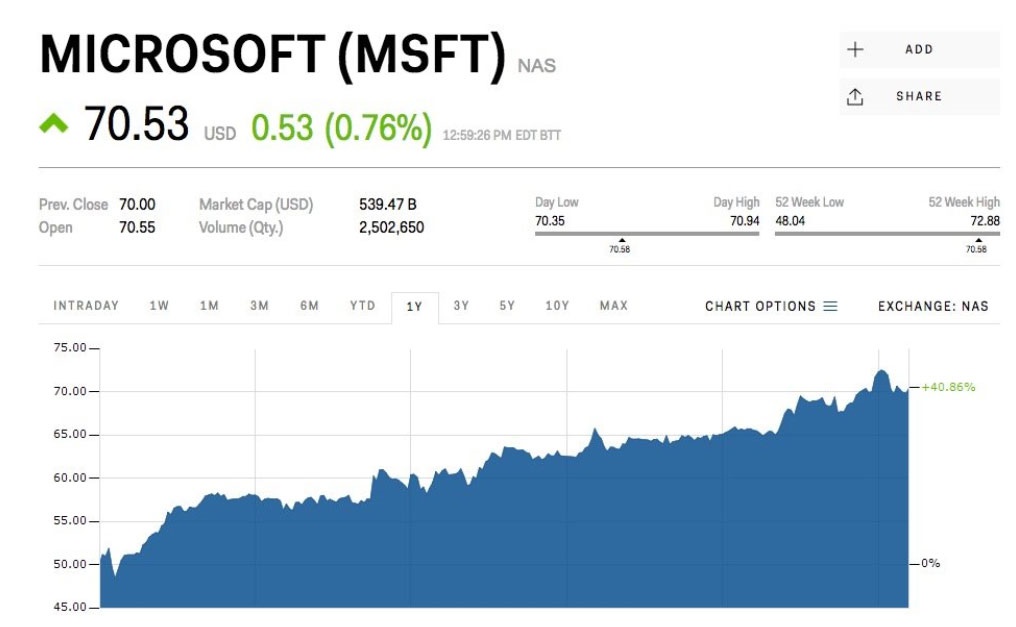Click the +40.86% chart label
This screenshot has width=1016, height=627.
tap(948, 387)
